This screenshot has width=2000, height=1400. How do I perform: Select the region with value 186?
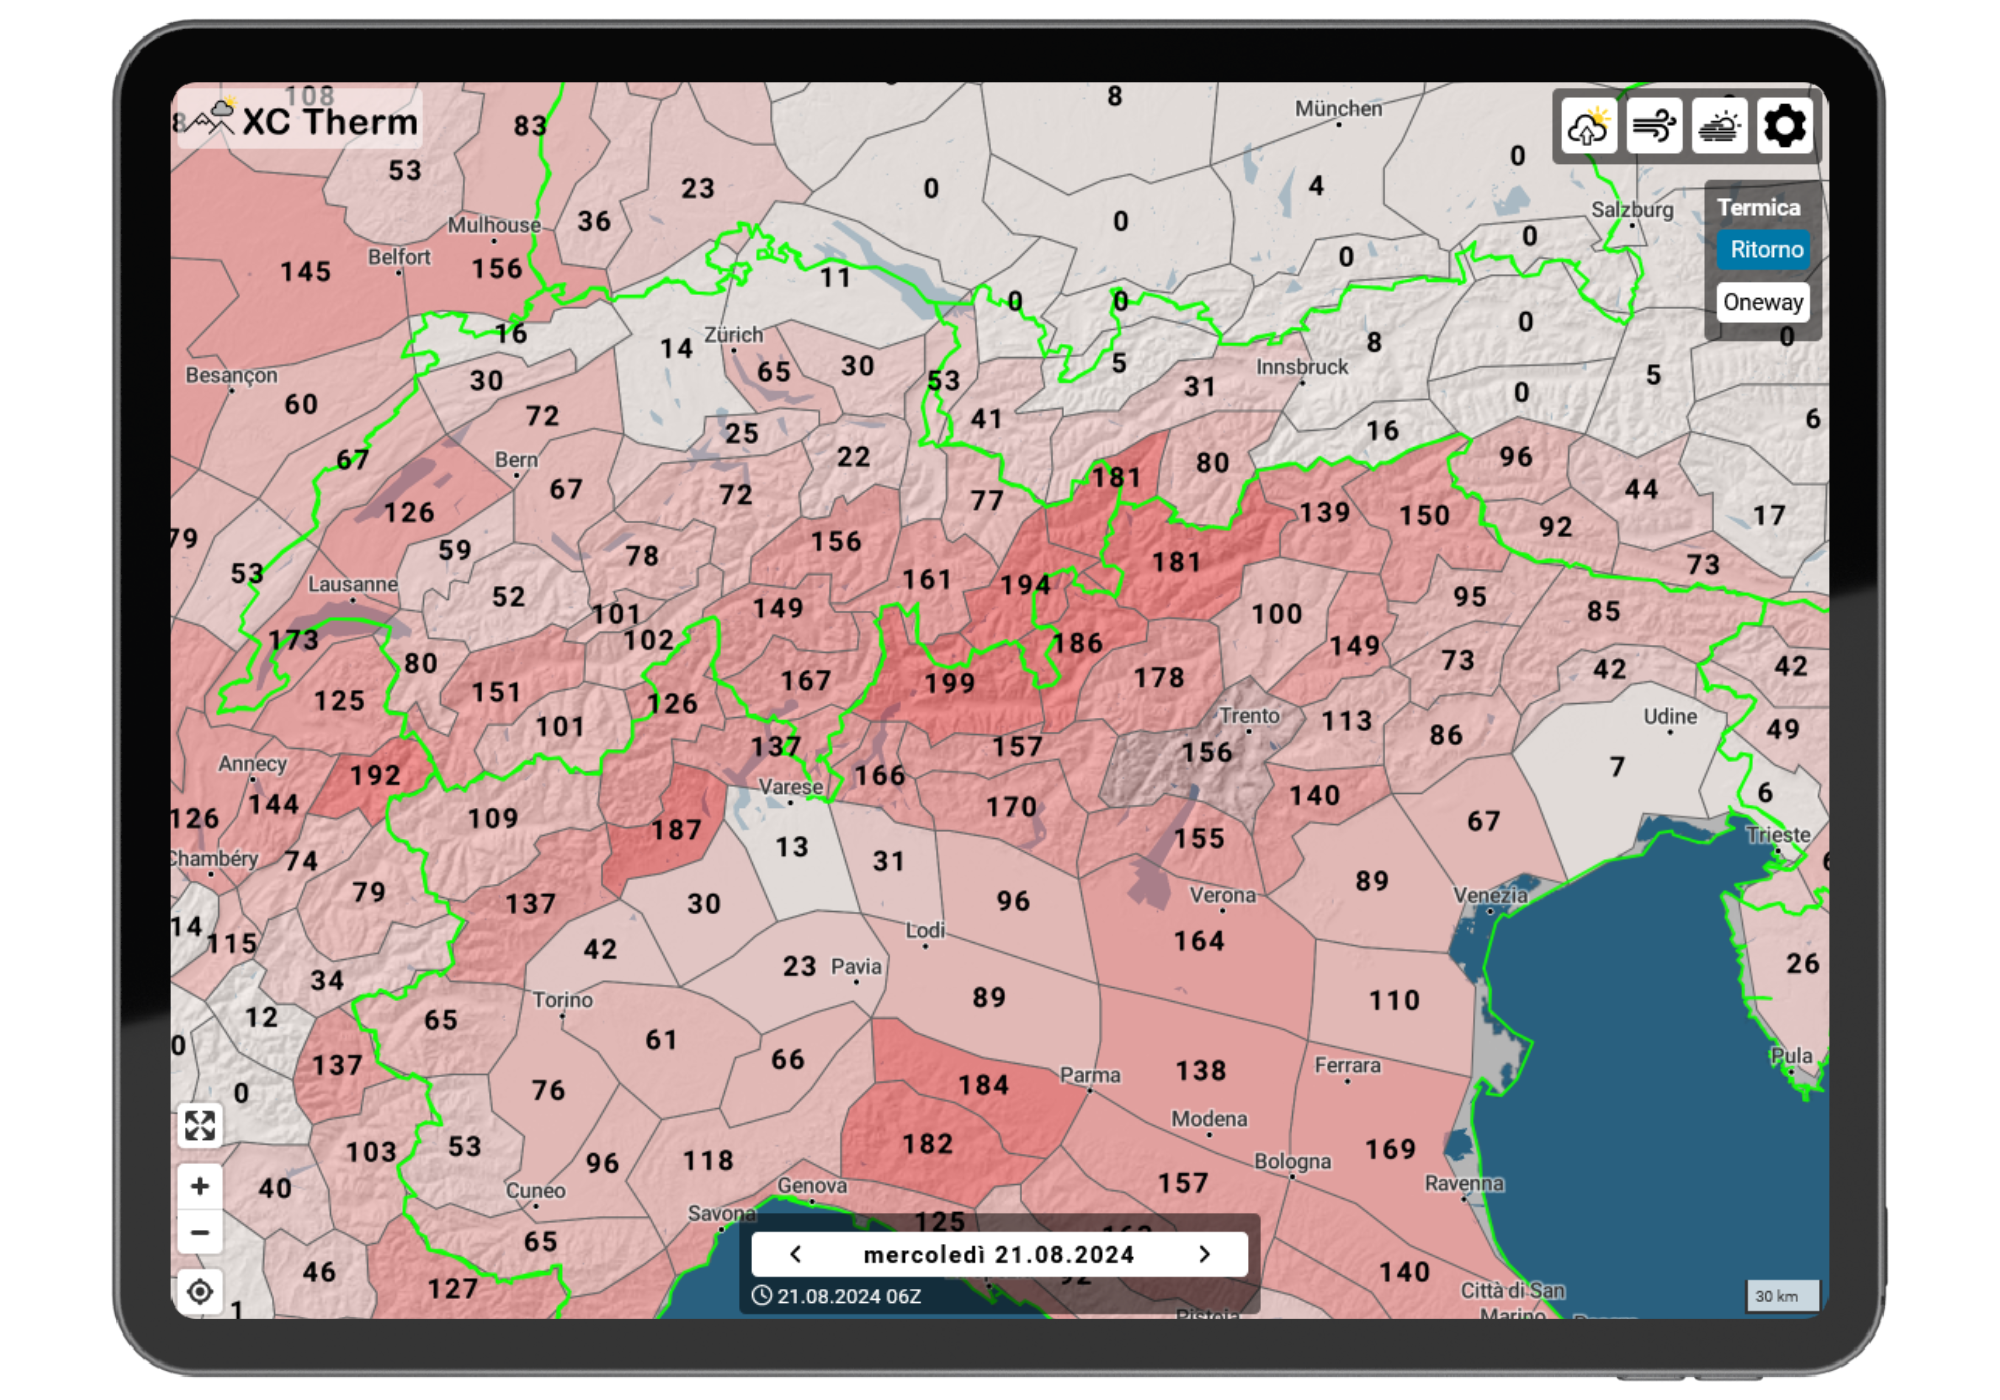(1077, 643)
